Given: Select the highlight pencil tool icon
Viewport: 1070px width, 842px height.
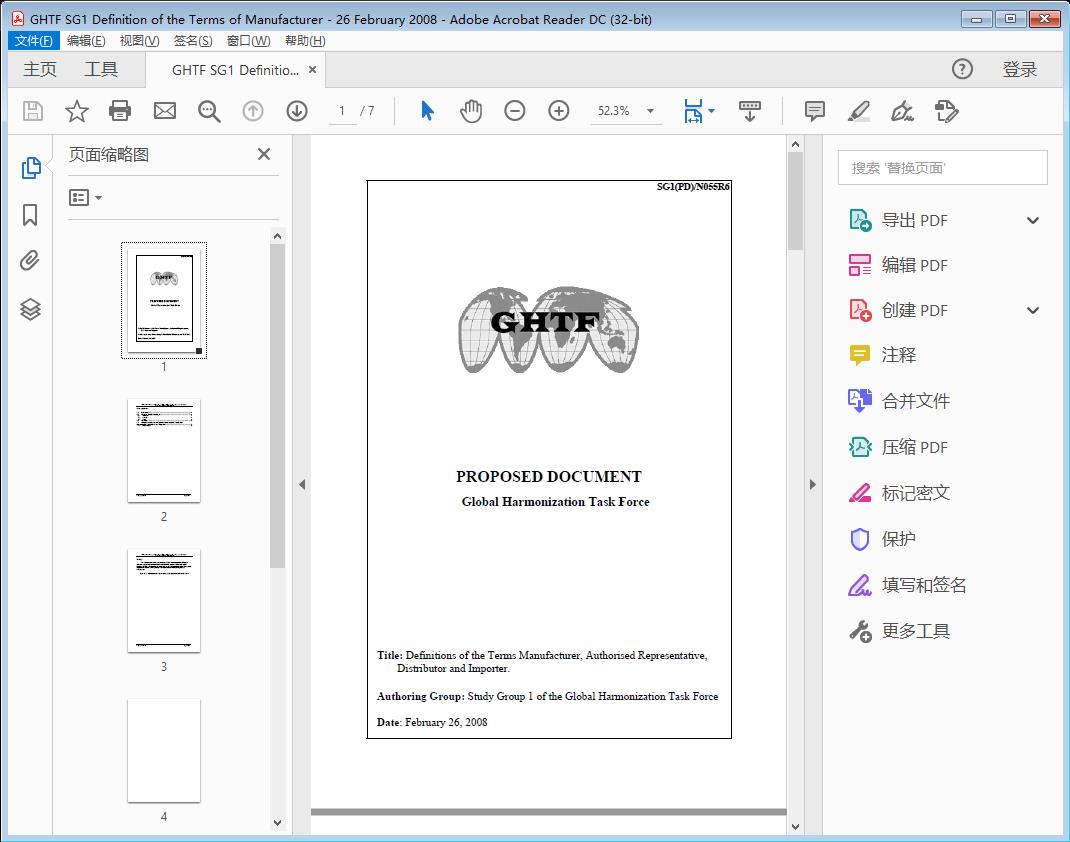Looking at the screenshot, I should tap(858, 111).
